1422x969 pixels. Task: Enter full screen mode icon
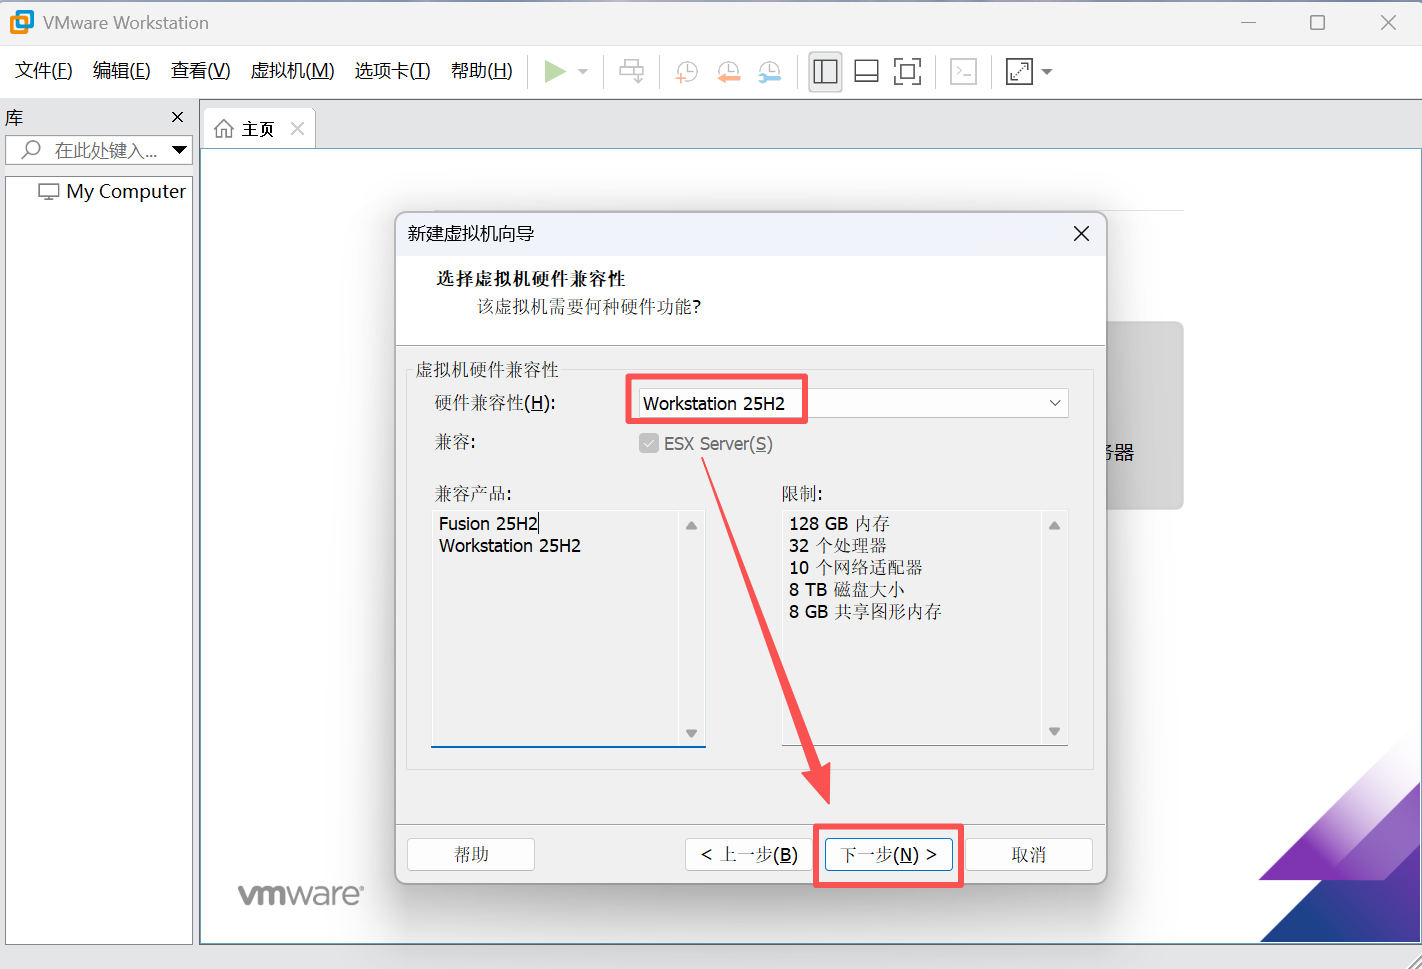click(x=907, y=71)
